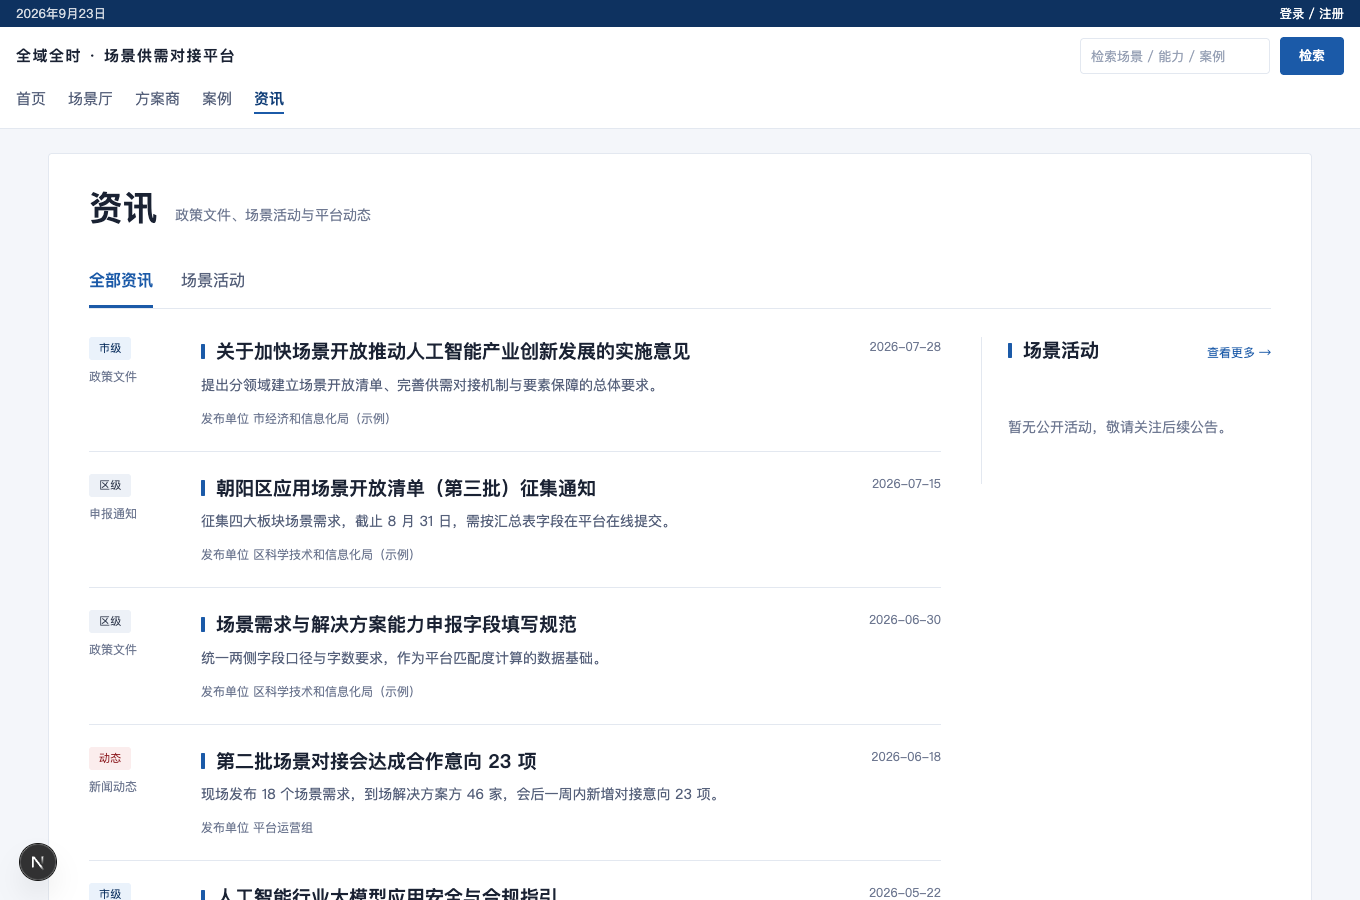Click the 检索 search button
The height and width of the screenshot is (900, 1360).
(x=1312, y=56)
